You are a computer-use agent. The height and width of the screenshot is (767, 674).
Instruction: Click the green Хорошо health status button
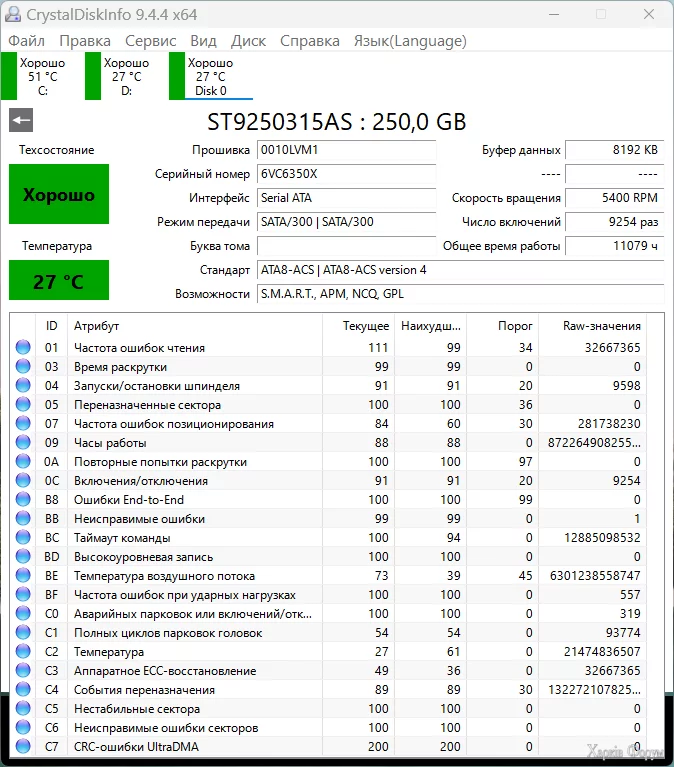(x=59, y=194)
